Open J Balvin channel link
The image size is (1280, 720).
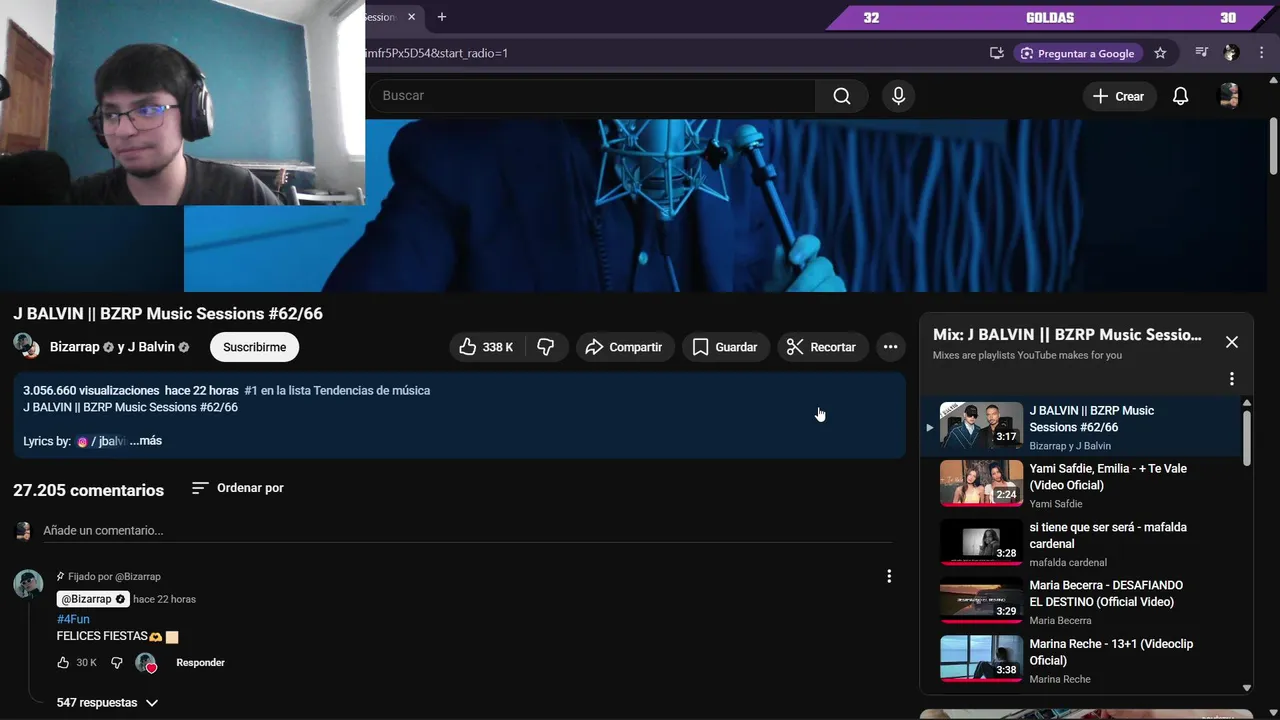(151, 347)
